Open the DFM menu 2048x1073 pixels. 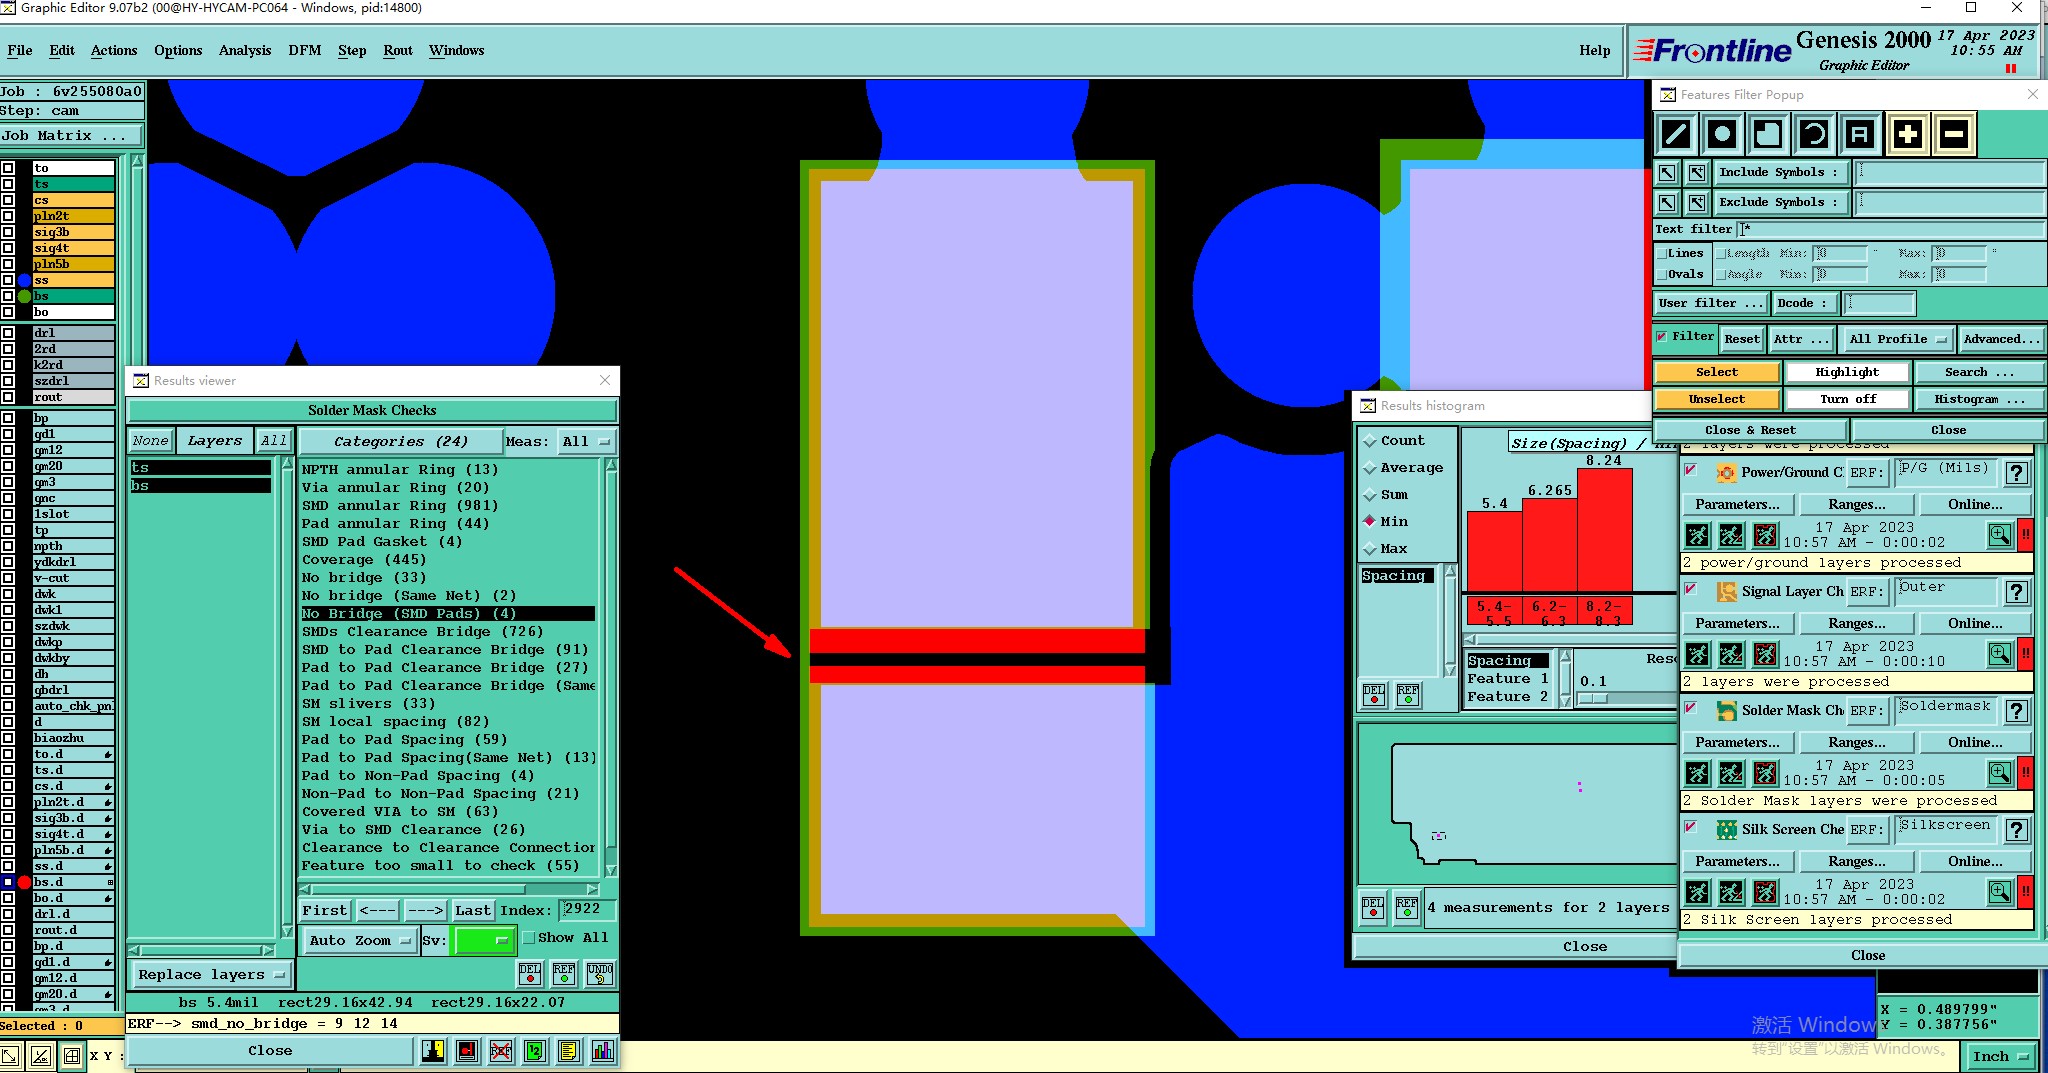point(305,50)
